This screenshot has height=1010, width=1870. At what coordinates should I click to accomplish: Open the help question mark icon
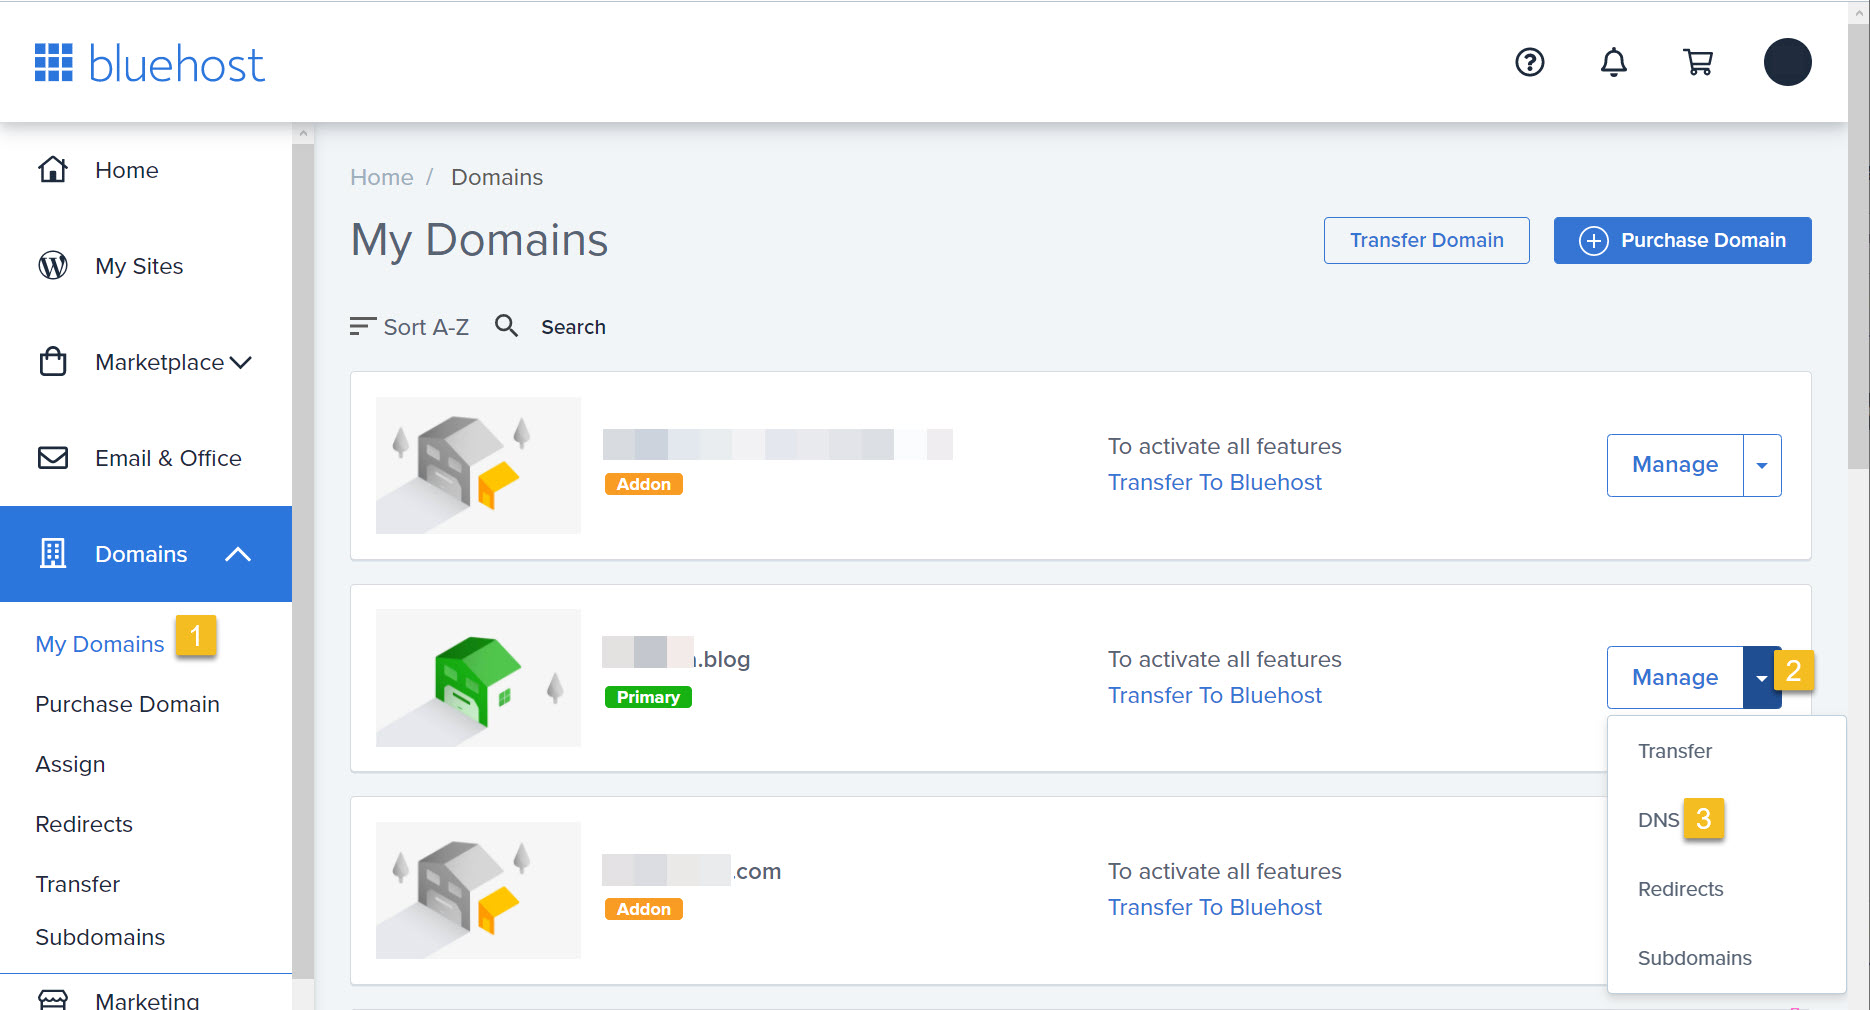1530,62
